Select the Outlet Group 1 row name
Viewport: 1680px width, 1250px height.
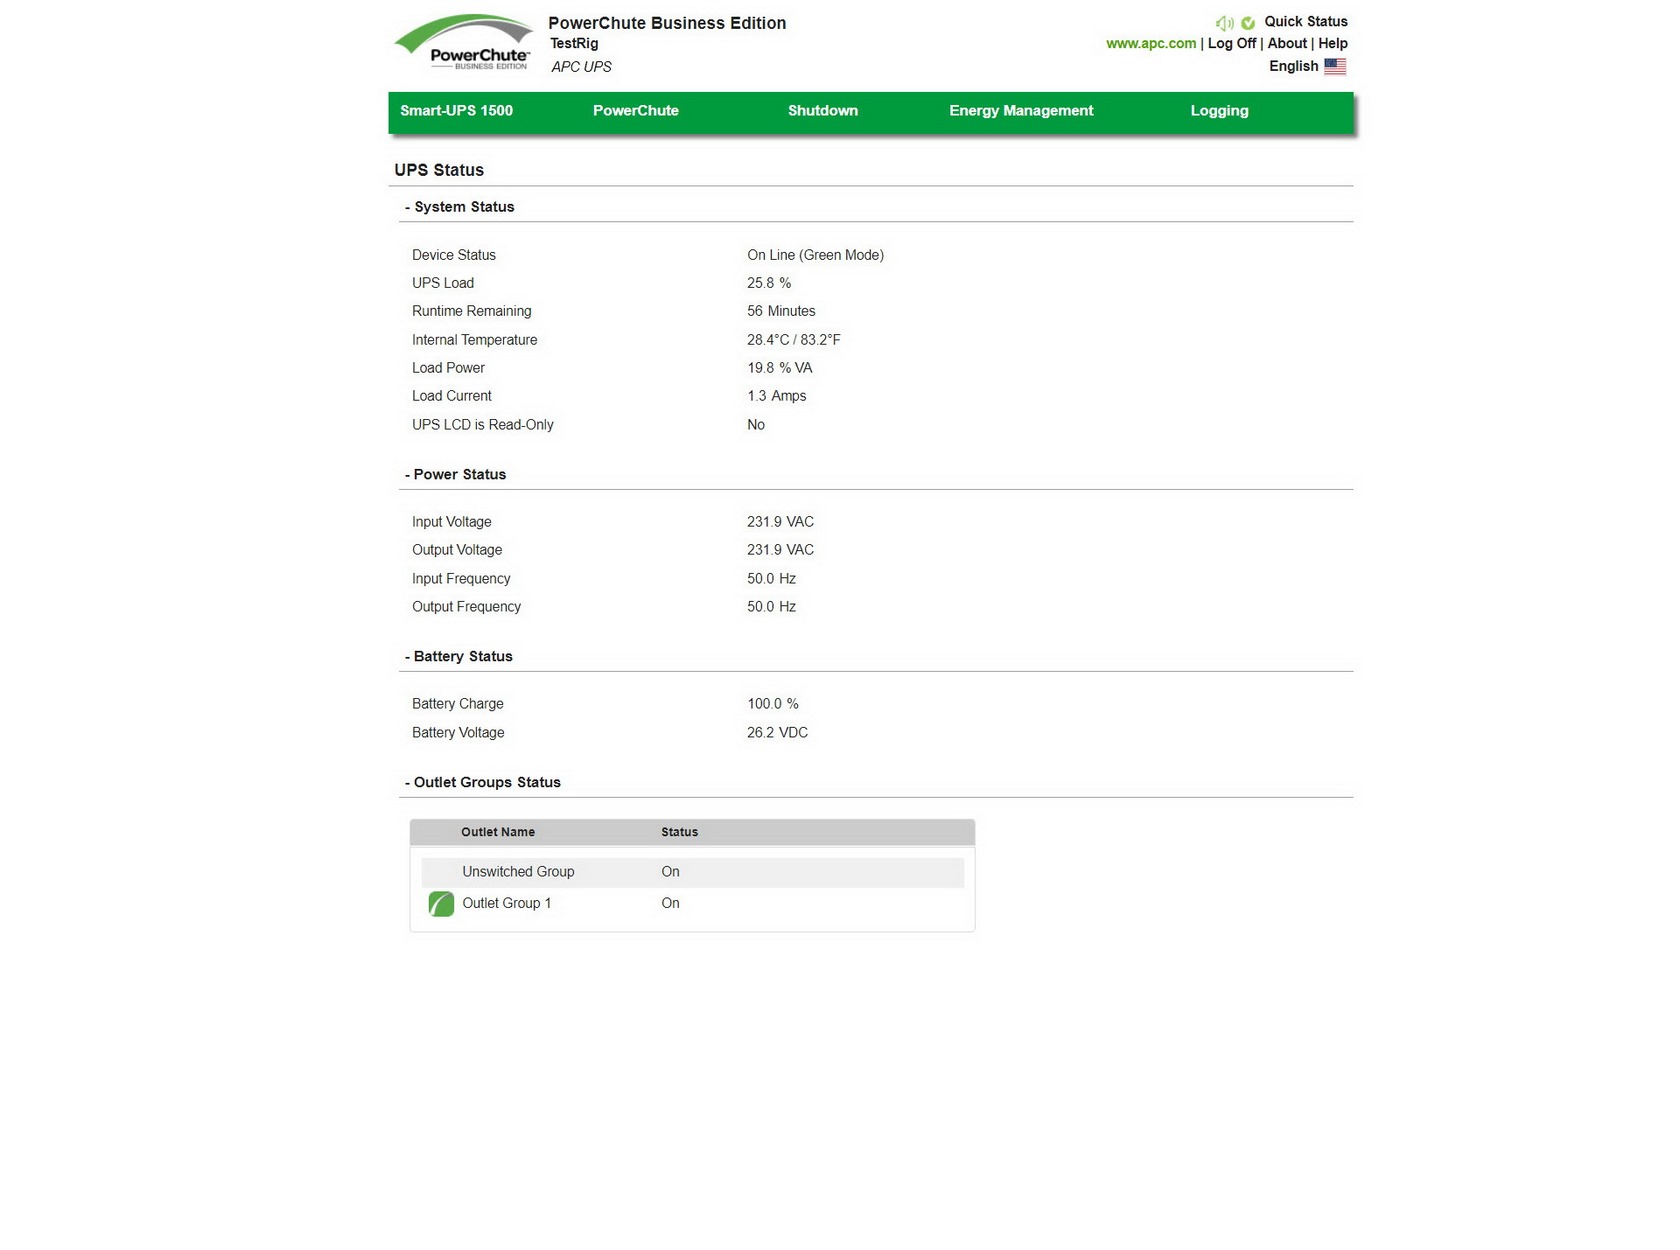coord(506,903)
